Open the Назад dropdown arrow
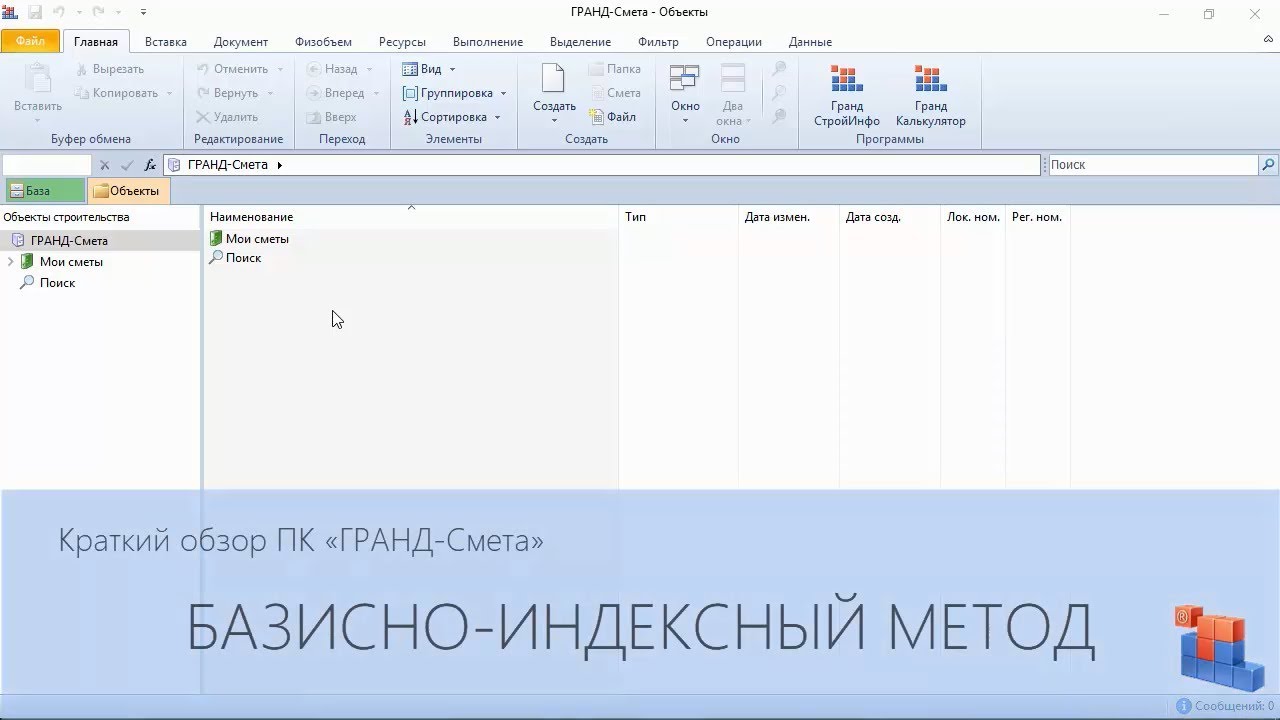The image size is (1280, 720). pyautogui.click(x=369, y=69)
